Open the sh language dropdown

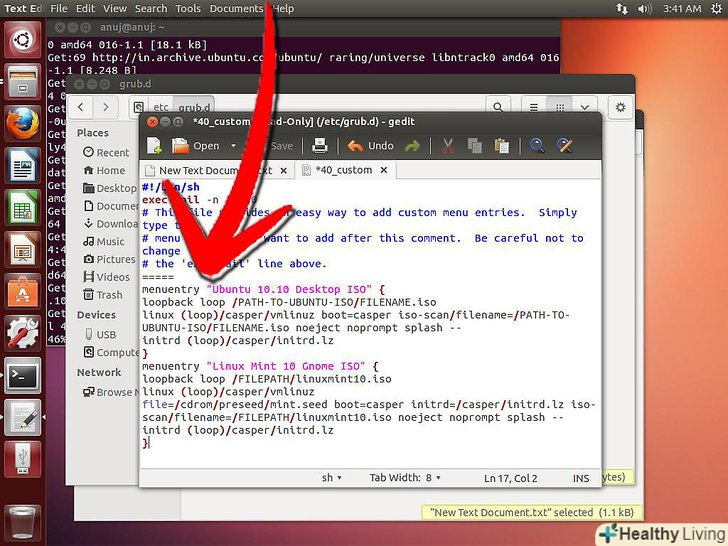(332, 478)
